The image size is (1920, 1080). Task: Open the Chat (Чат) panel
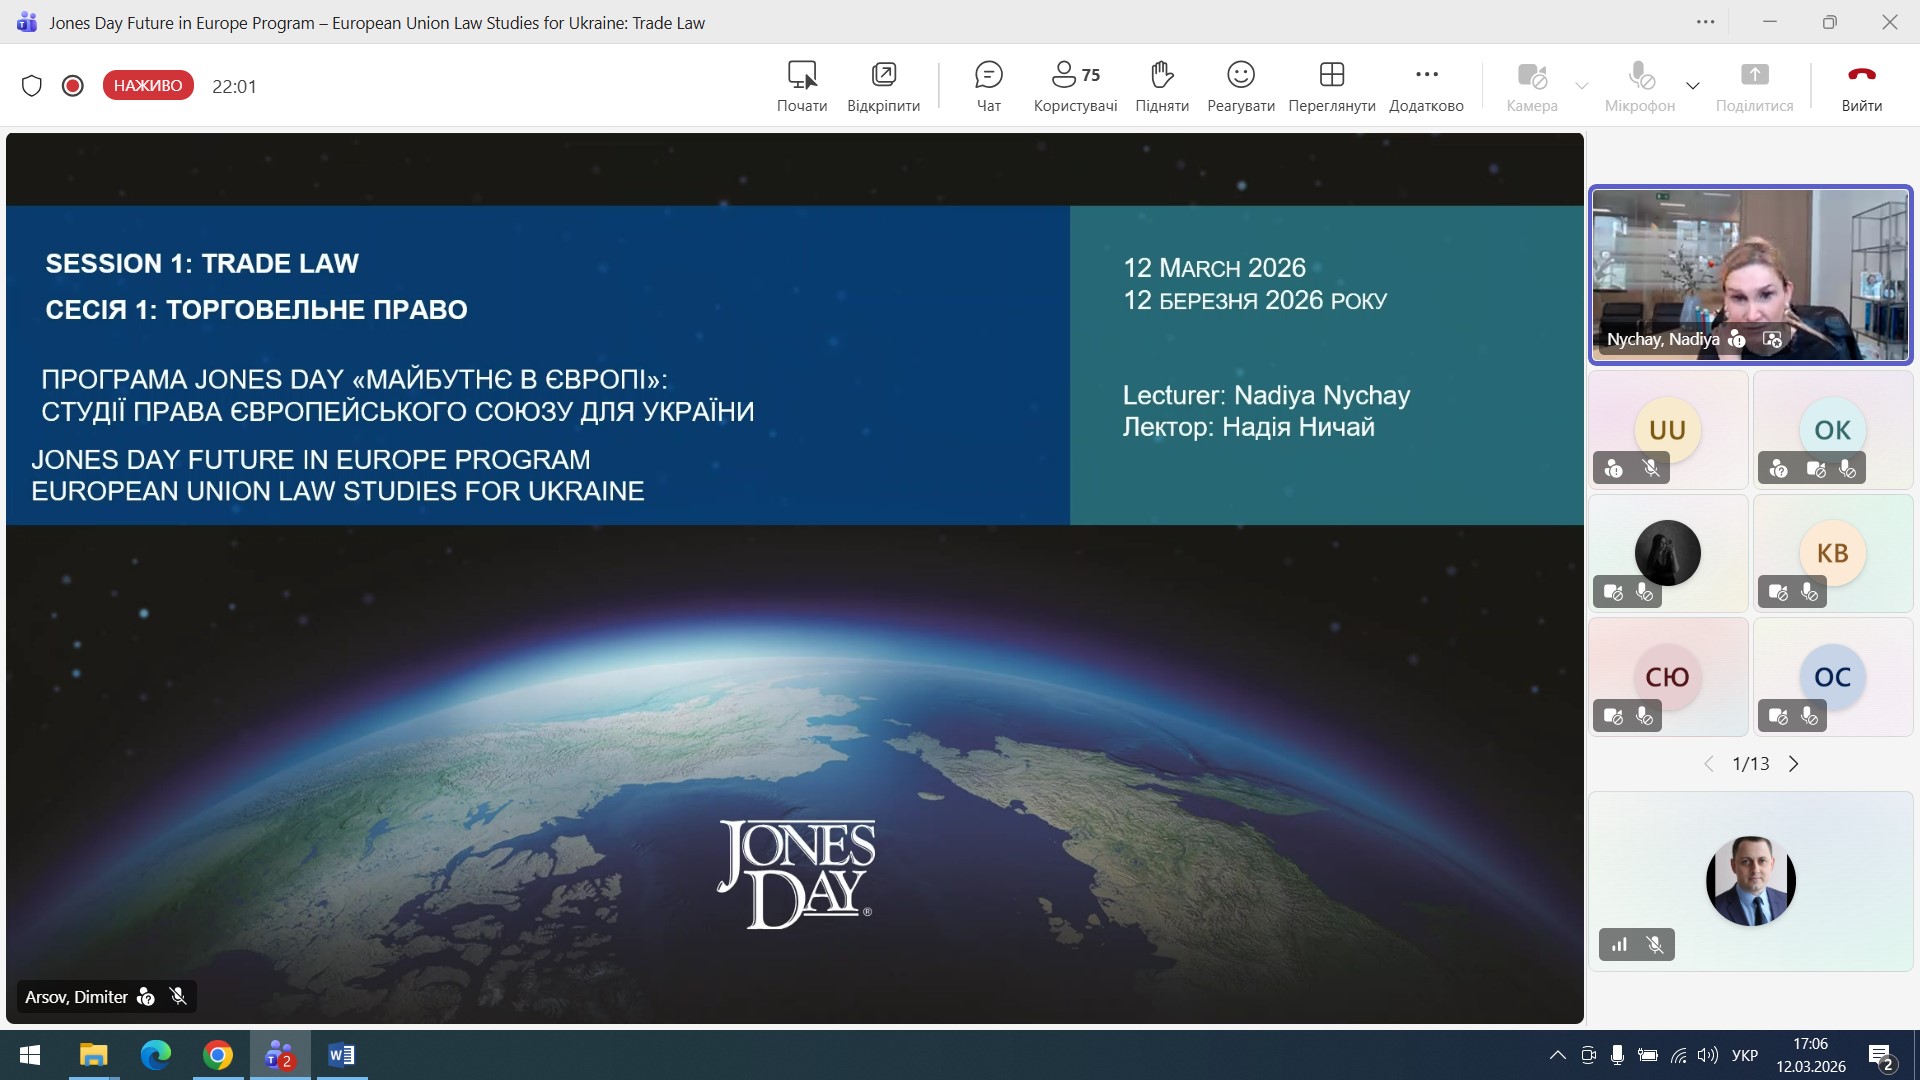(x=988, y=85)
